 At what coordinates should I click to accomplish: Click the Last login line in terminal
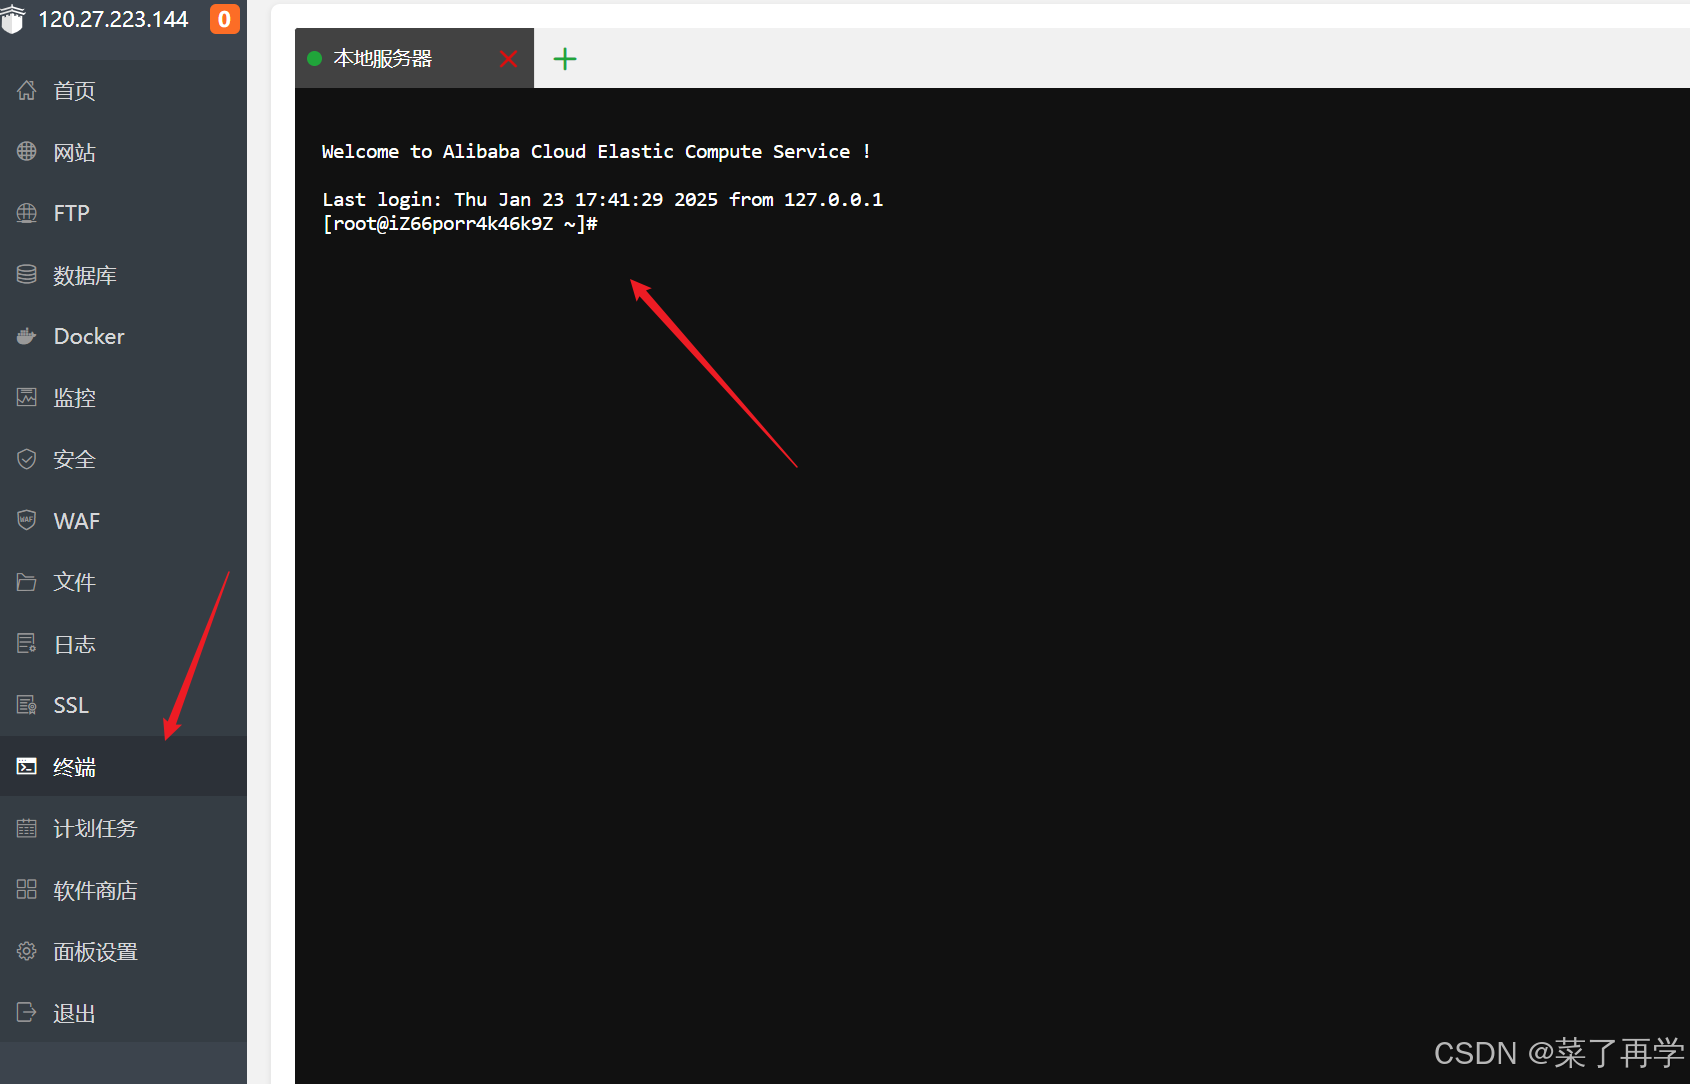(x=602, y=200)
